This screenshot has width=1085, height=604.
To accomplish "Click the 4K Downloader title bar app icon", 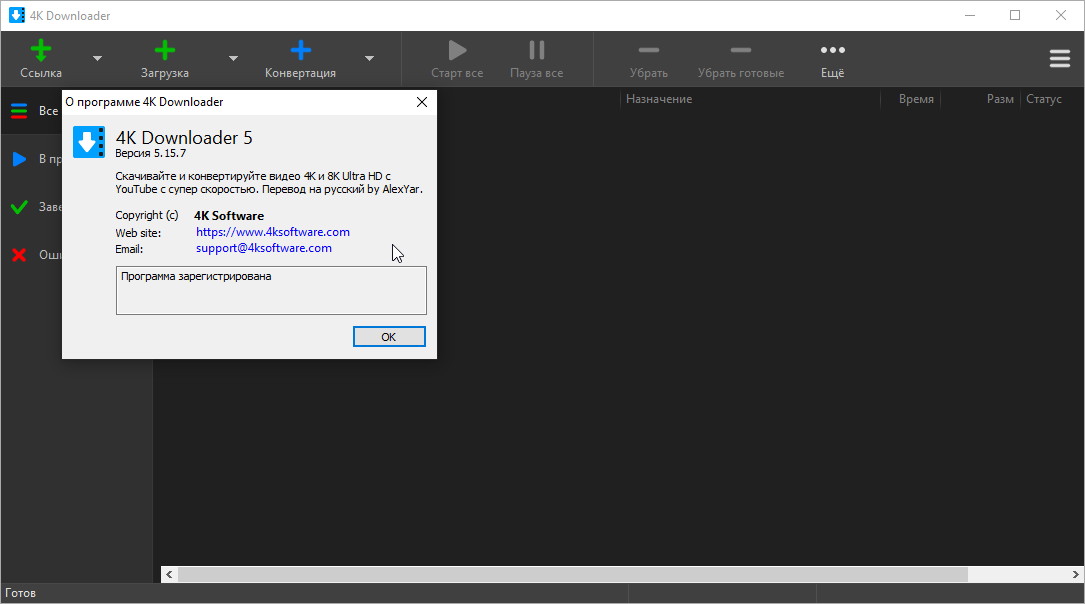I will pyautogui.click(x=17, y=15).
